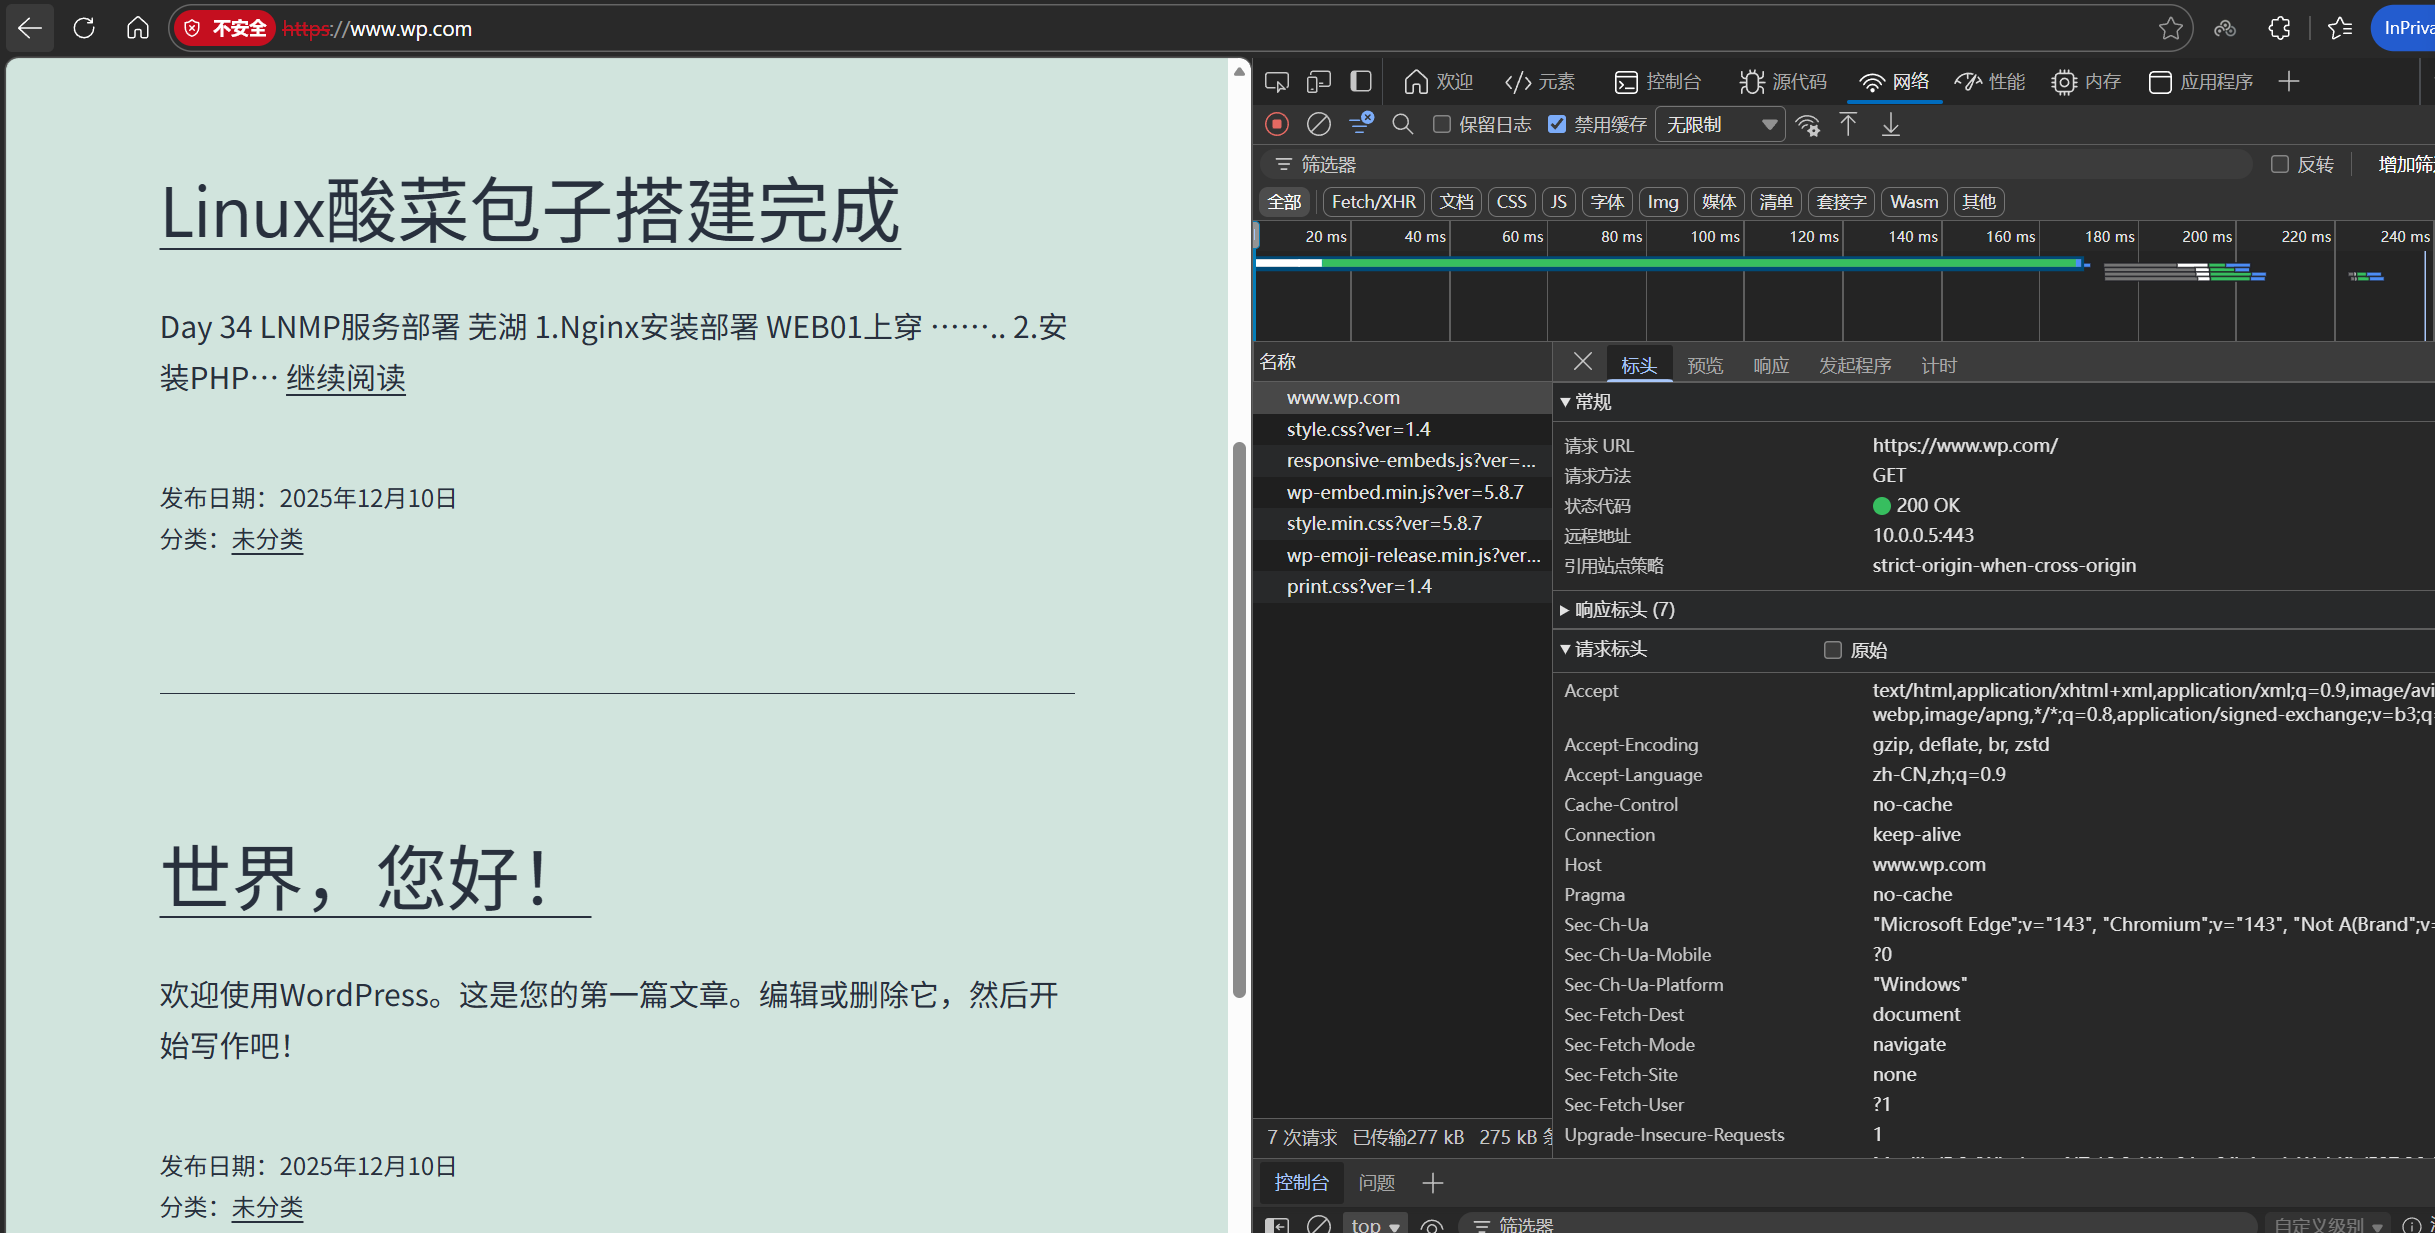The image size is (2435, 1233).
Task: Click the import HAR upload arrow
Action: [1848, 124]
